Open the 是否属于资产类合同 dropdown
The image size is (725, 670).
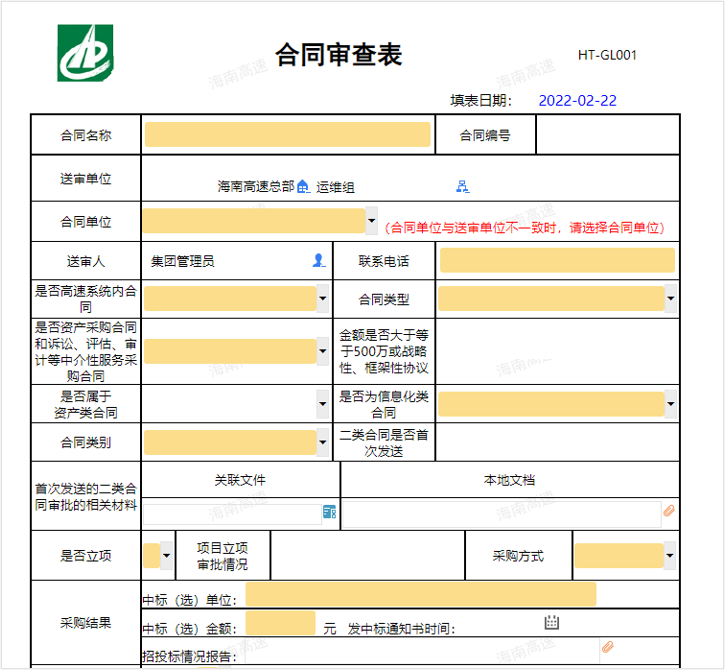323,404
